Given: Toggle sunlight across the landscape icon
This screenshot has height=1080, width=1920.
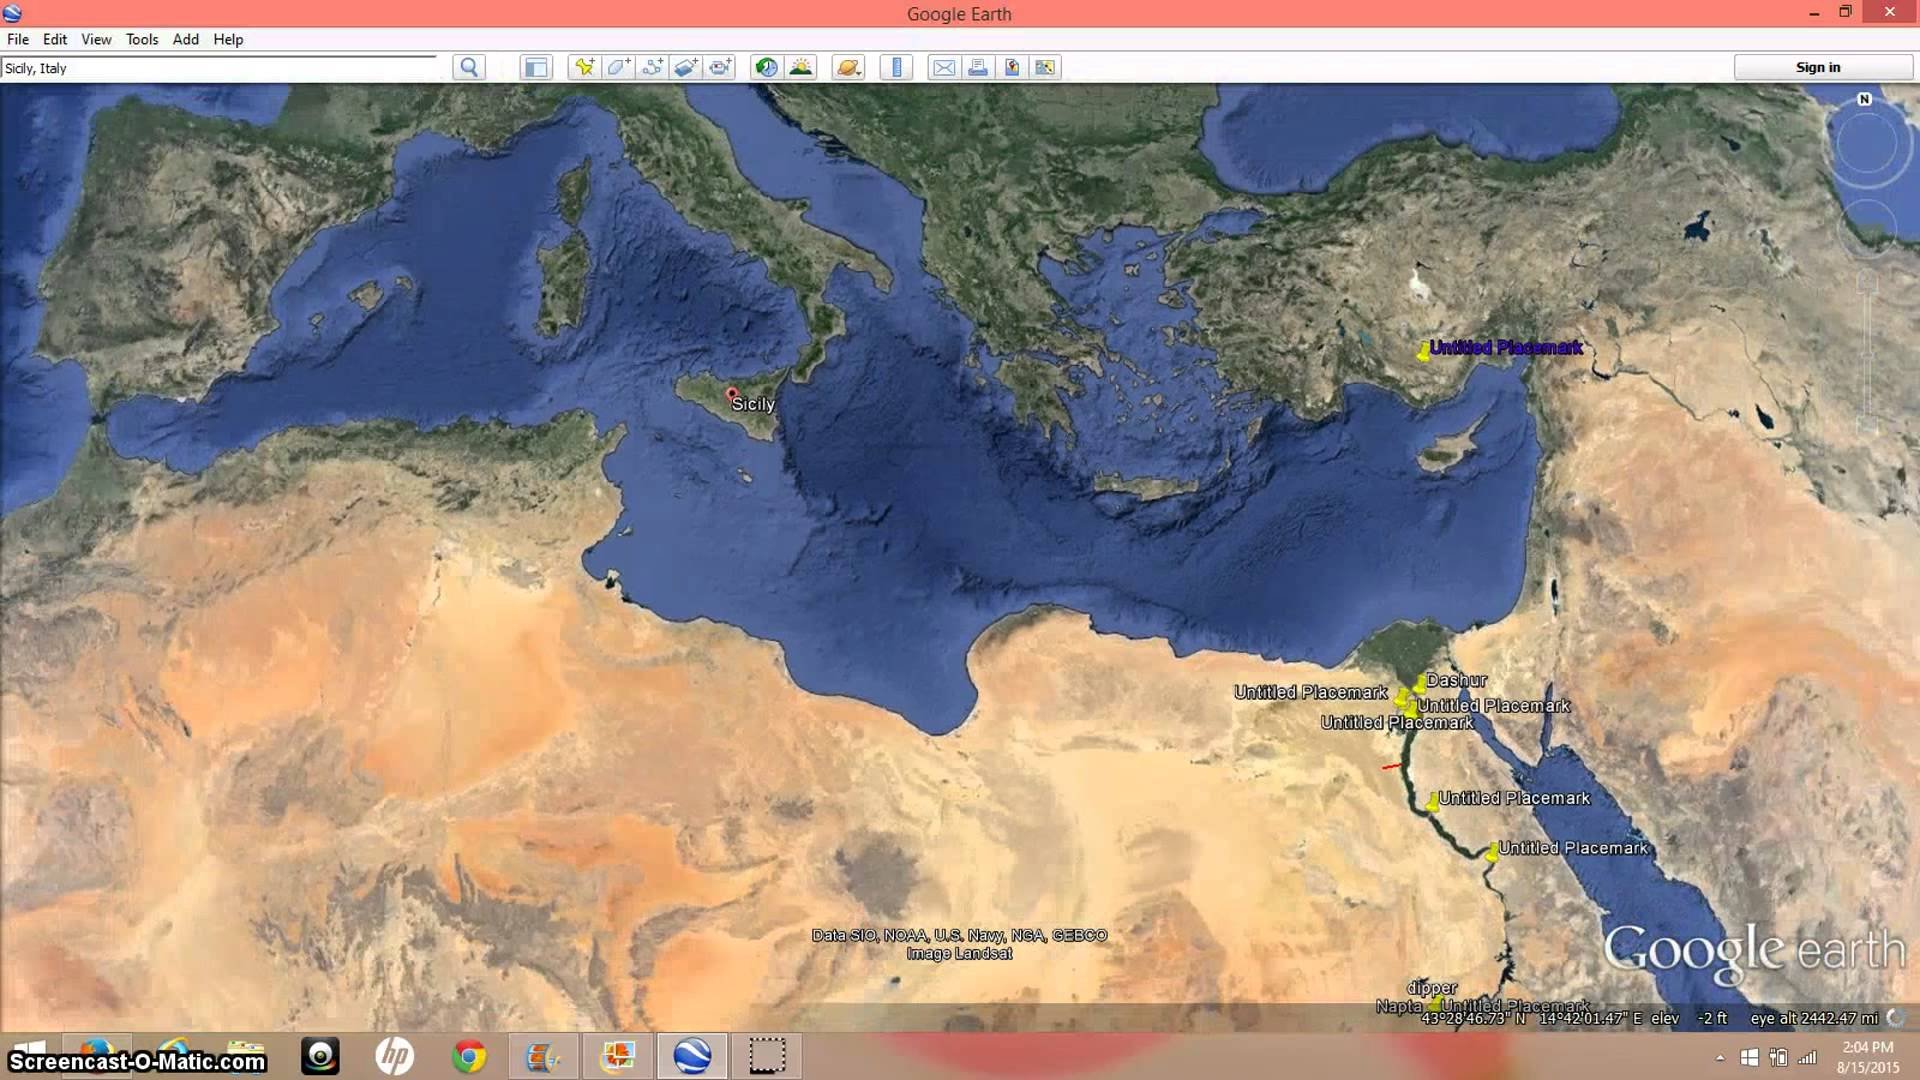Looking at the screenshot, I should coord(801,67).
